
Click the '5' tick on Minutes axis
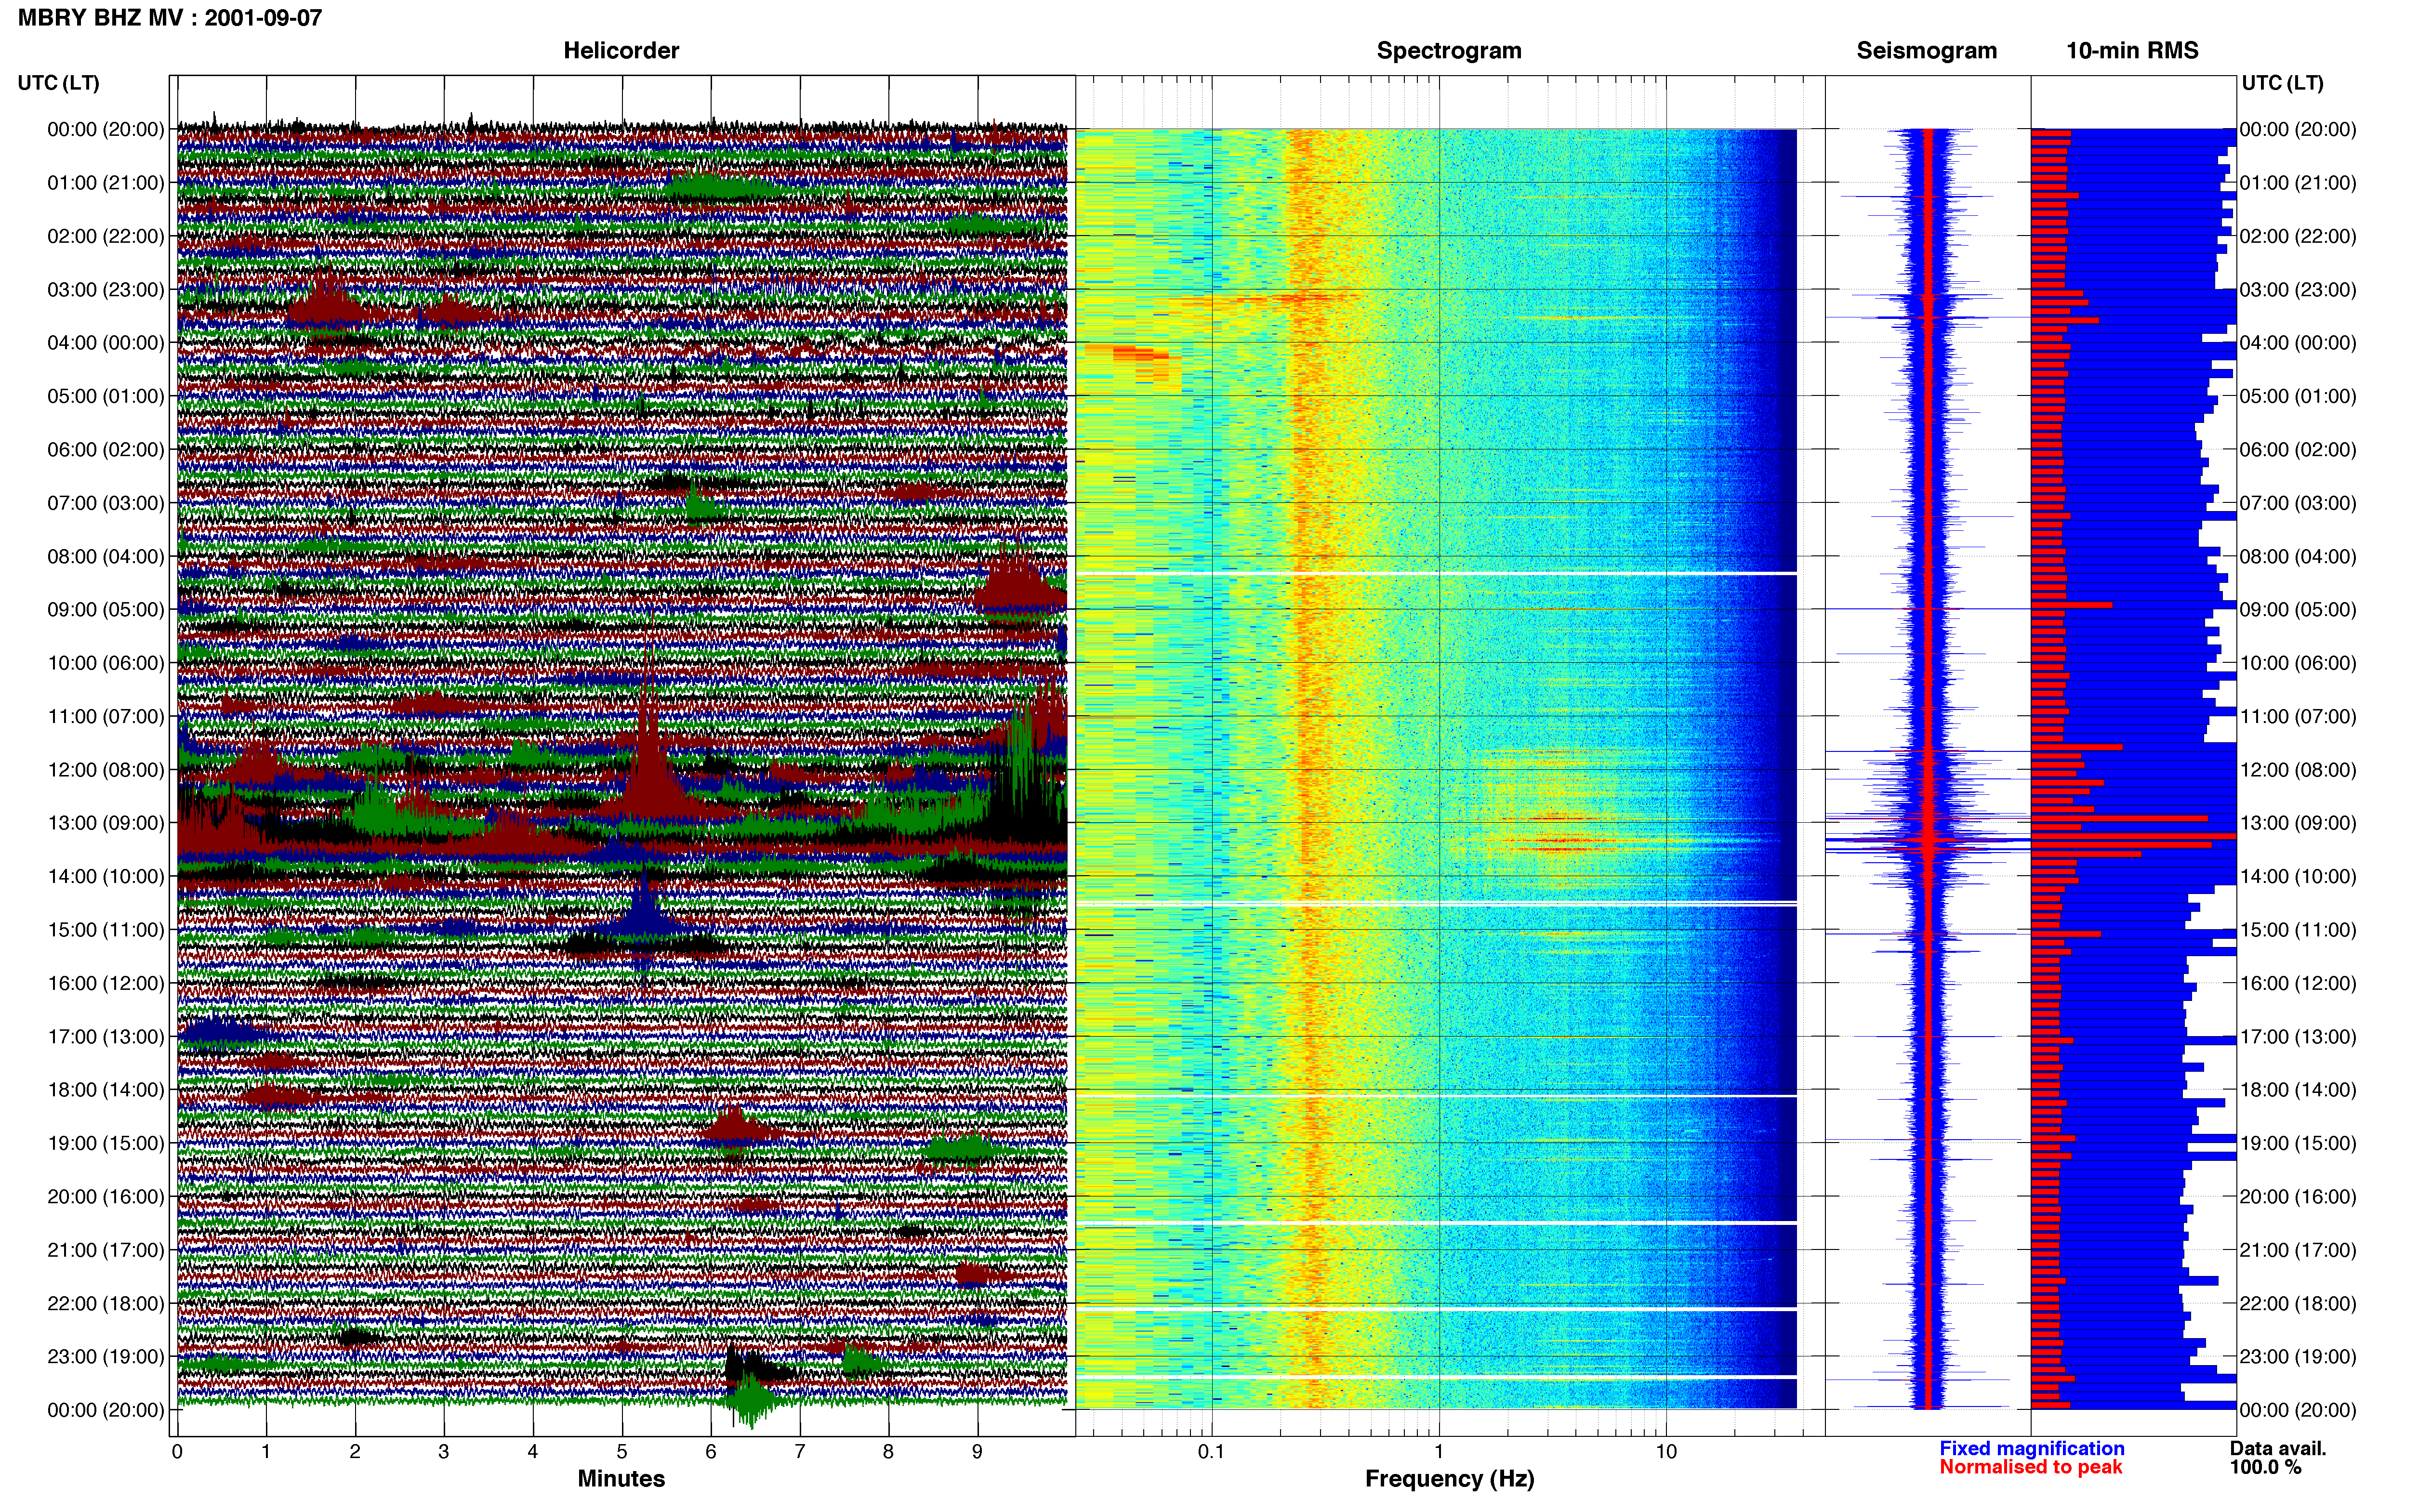pos(622,1452)
